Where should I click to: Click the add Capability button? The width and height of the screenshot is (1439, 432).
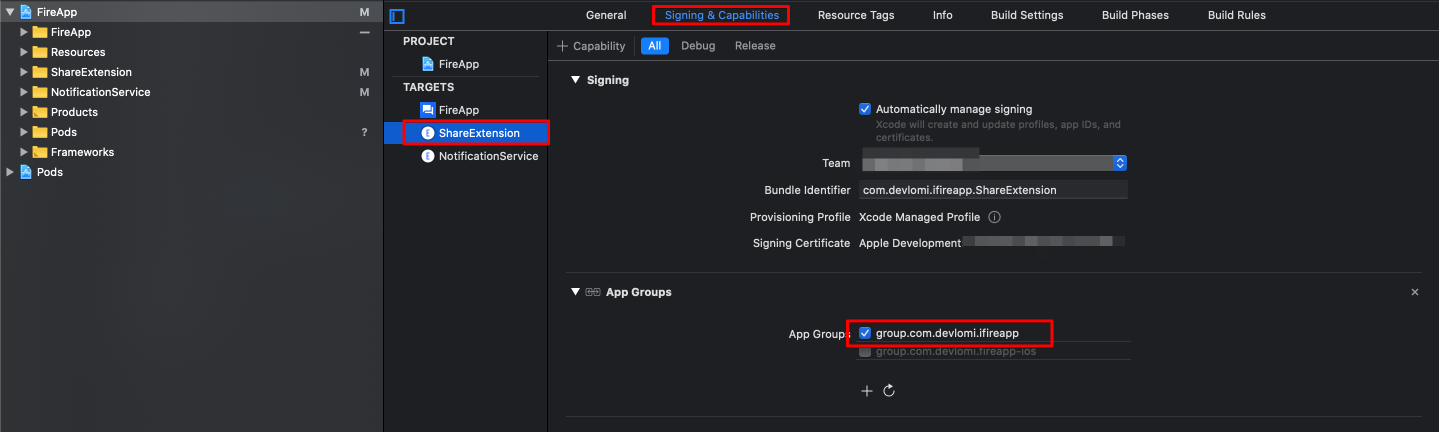coord(591,46)
